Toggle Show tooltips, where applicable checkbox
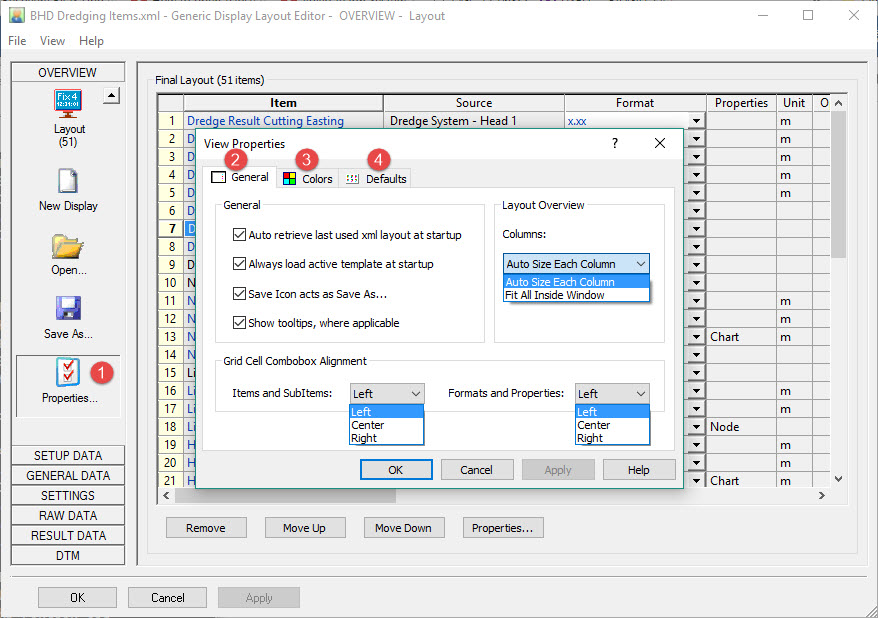878x618 pixels. (x=239, y=322)
